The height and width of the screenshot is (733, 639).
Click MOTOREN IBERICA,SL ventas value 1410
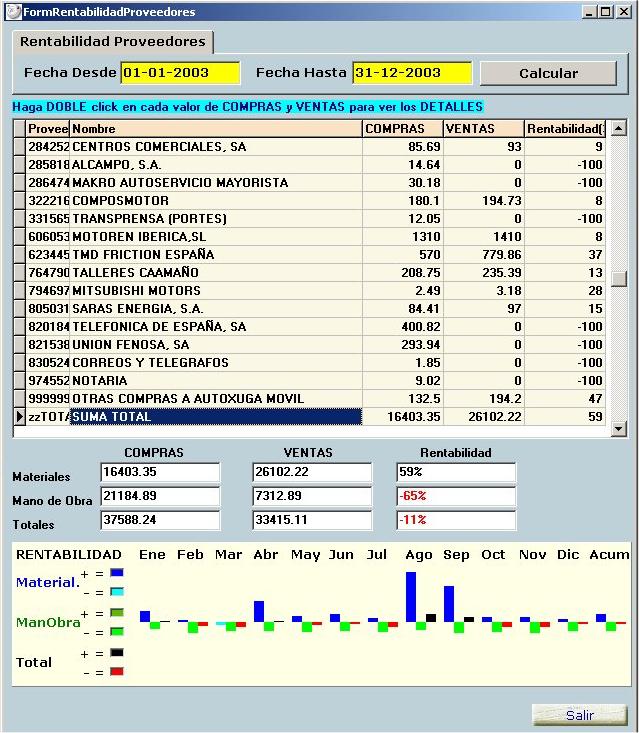(x=483, y=237)
